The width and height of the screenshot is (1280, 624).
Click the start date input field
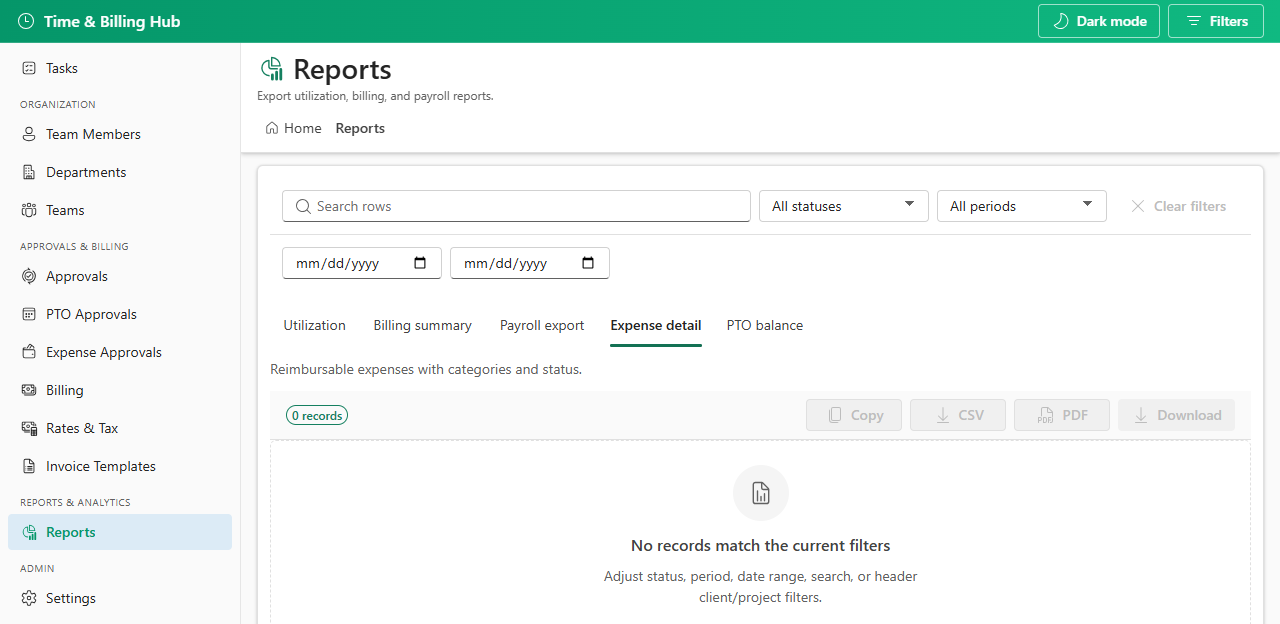pos(362,263)
